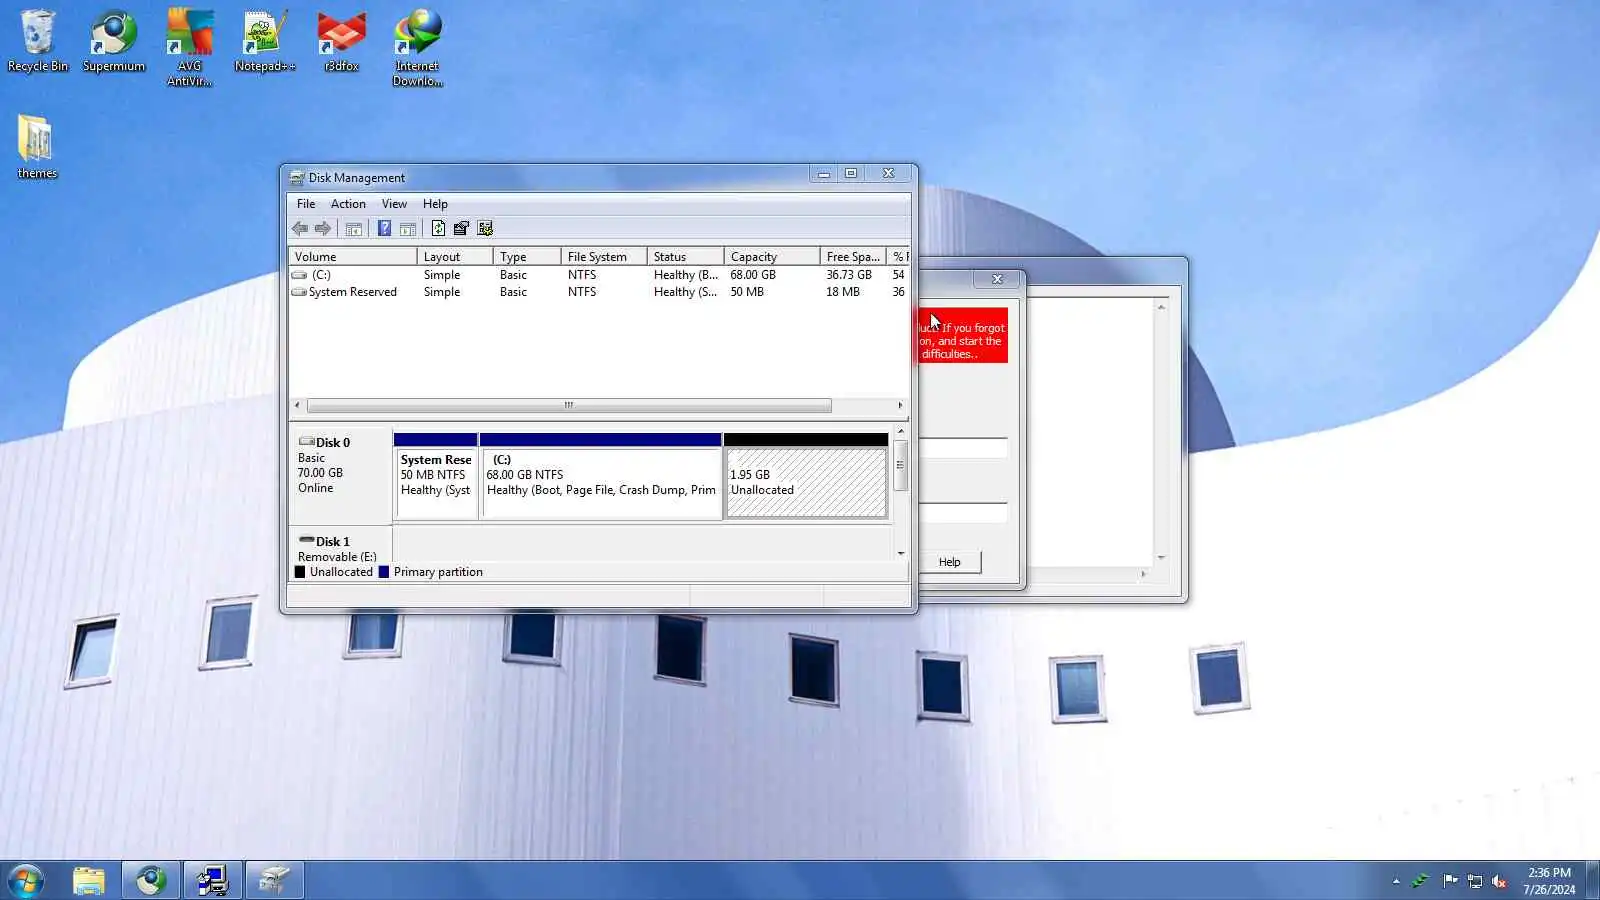Click the 50 MB capacity cell
This screenshot has width=1600, height=900.
(747, 292)
